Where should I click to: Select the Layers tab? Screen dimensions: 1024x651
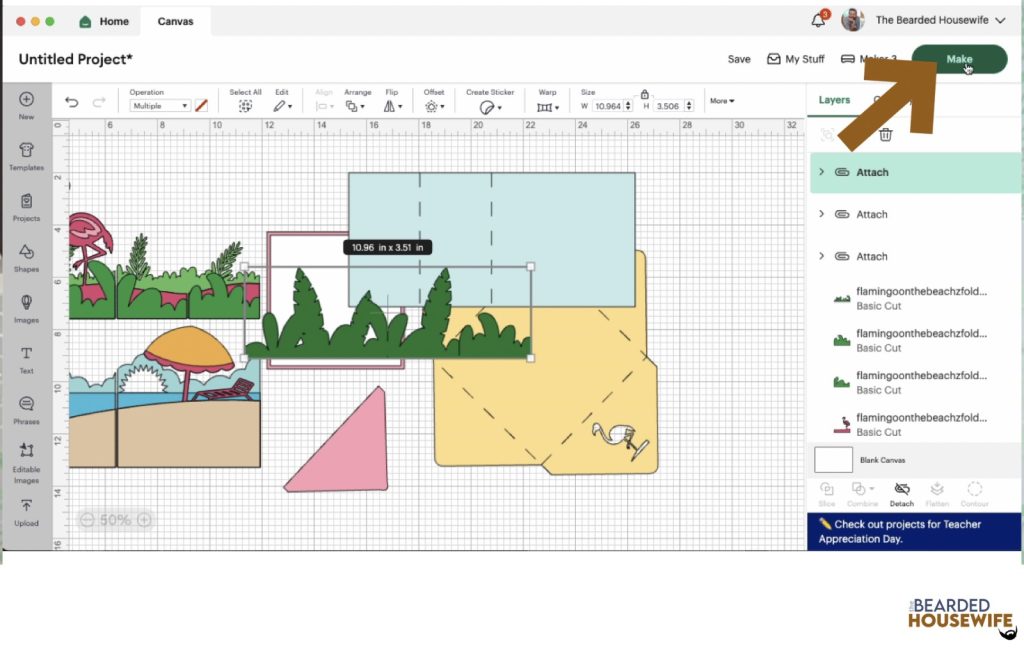coord(834,100)
